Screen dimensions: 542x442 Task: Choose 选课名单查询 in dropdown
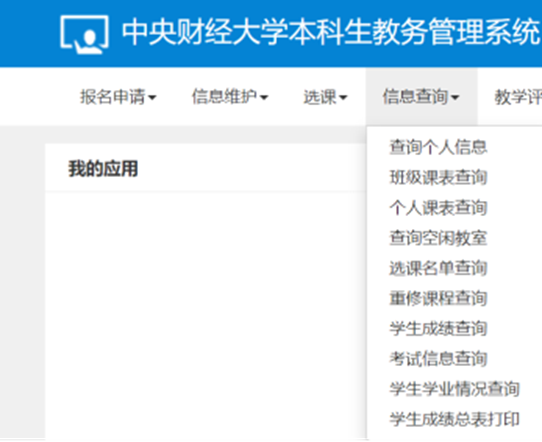438,268
